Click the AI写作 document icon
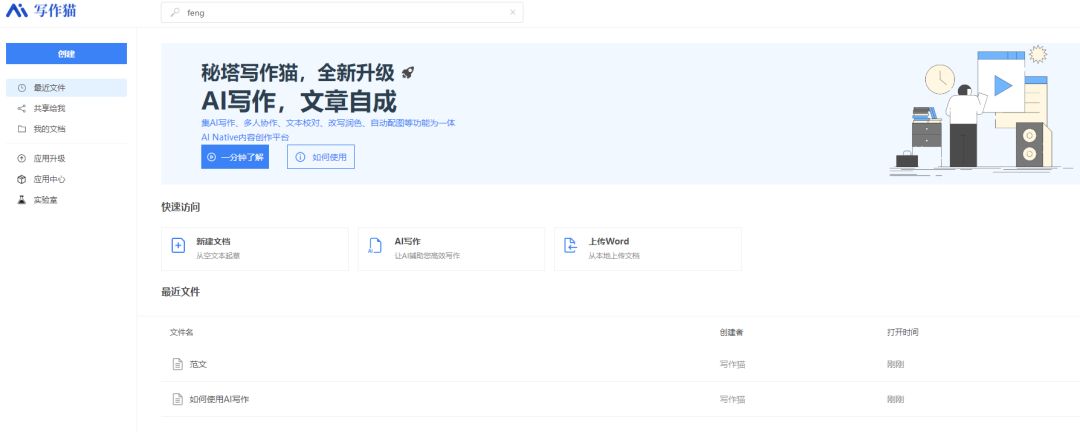This screenshot has height=432, width=1080. coord(375,246)
